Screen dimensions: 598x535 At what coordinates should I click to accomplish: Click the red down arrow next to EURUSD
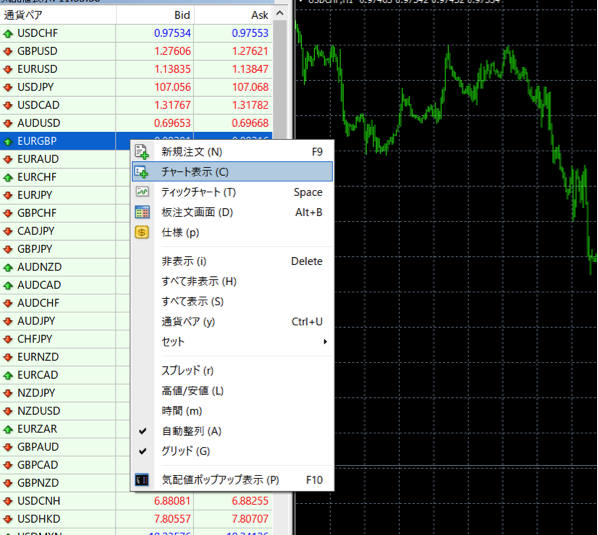click(x=8, y=69)
